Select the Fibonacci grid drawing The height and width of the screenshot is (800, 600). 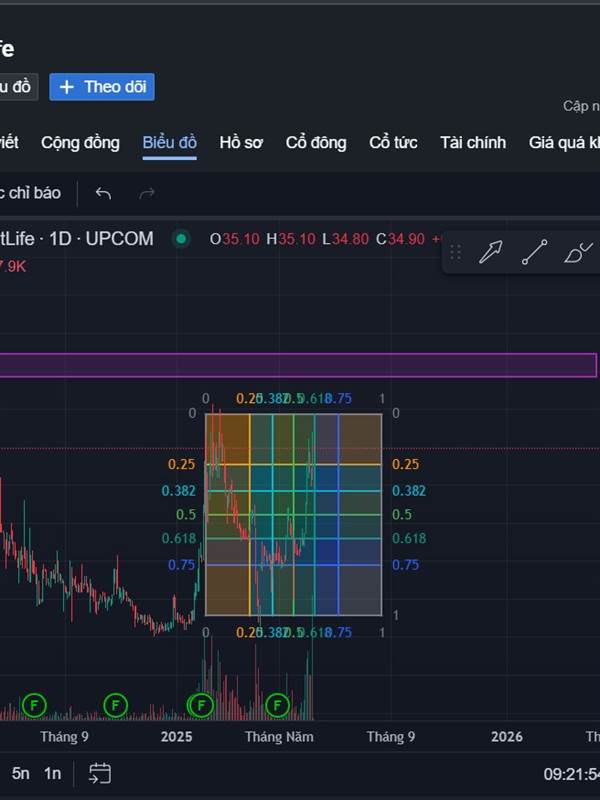[293, 514]
